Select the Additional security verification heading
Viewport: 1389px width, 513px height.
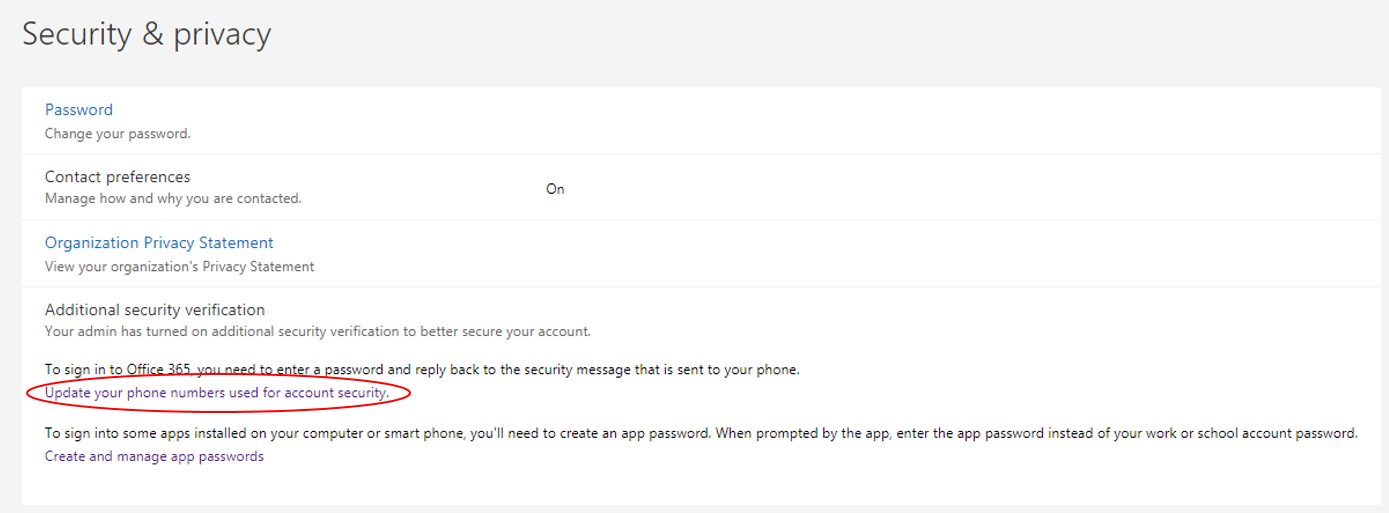pos(155,310)
